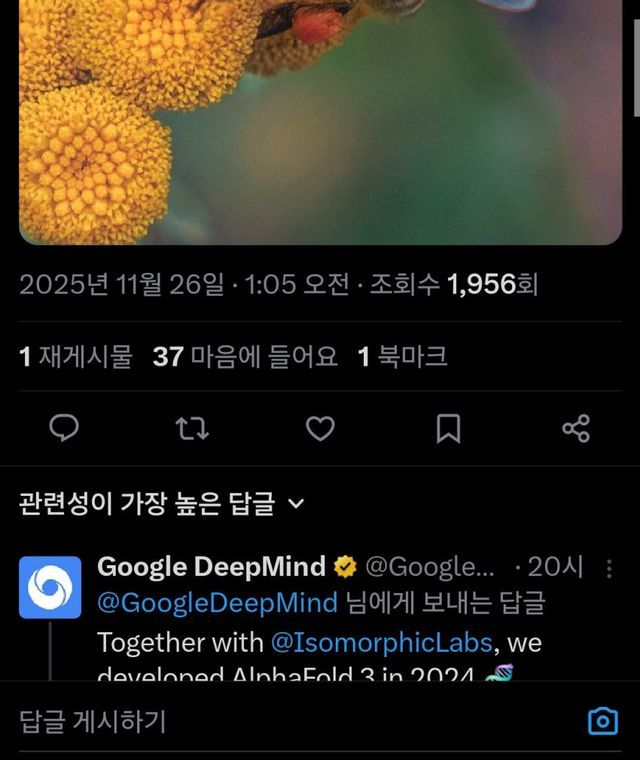Viewport: 640px width, 760px height.
Task: Open the bee on flower photo
Action: click(320, 120)
